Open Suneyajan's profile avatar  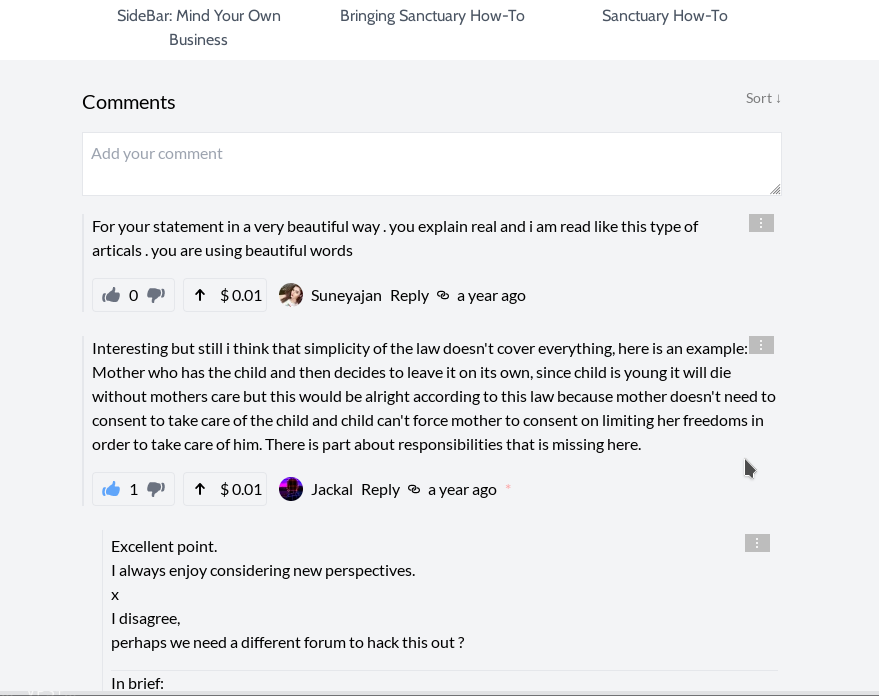(291, 295)
